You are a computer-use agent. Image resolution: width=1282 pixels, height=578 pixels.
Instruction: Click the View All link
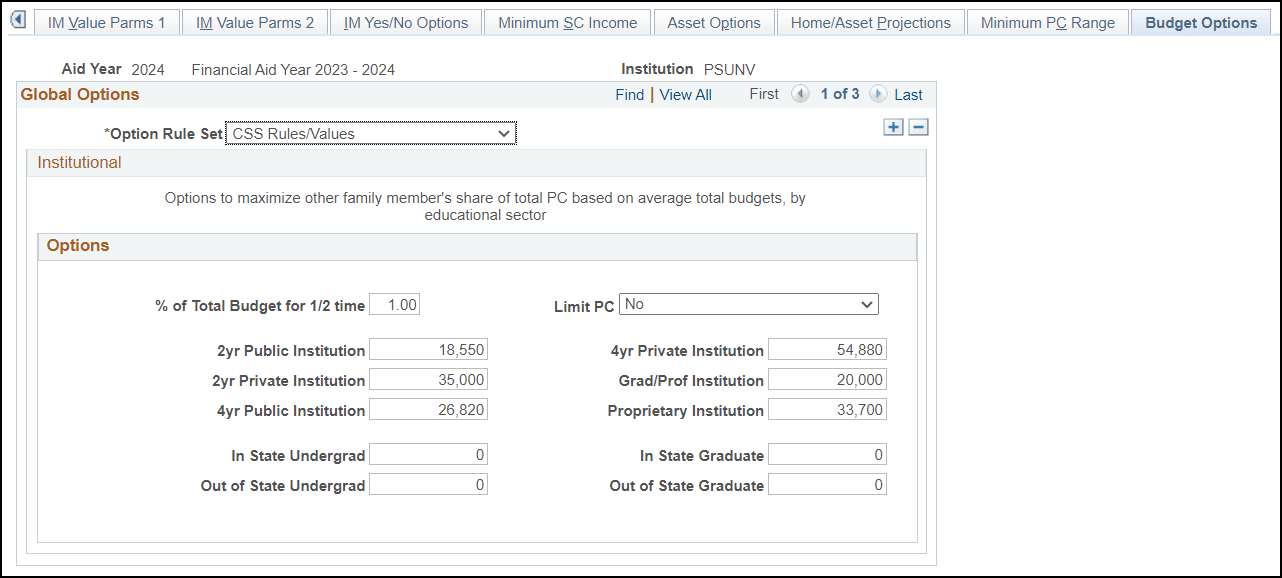point(685,94)
